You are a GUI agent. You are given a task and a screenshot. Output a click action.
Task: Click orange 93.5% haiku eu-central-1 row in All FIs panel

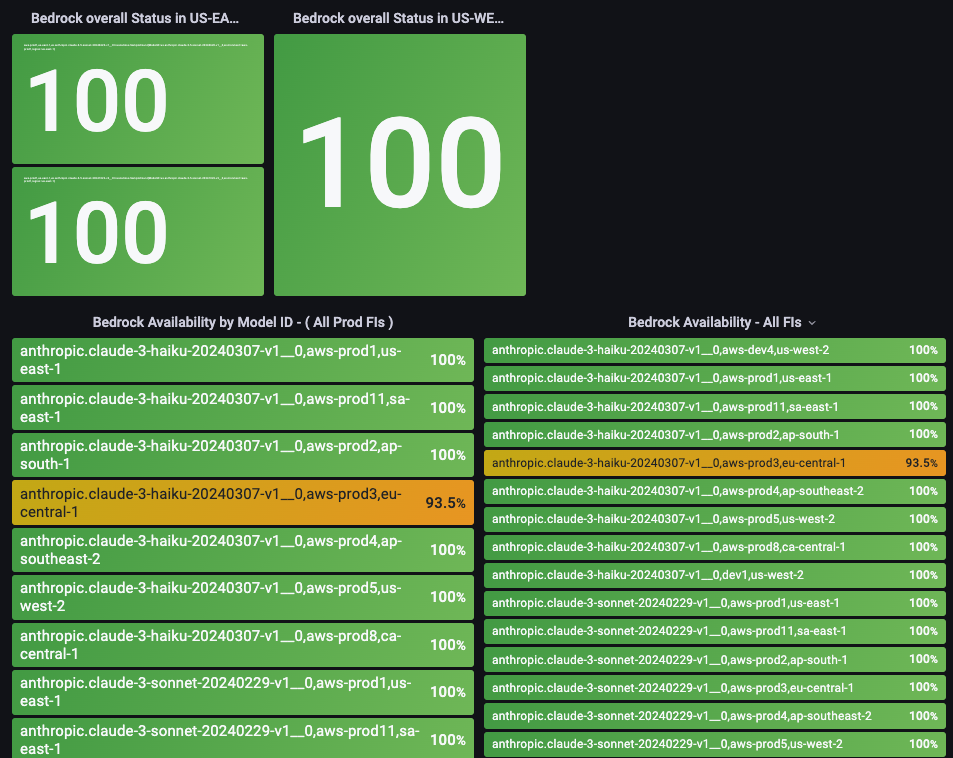click(715, 463)
